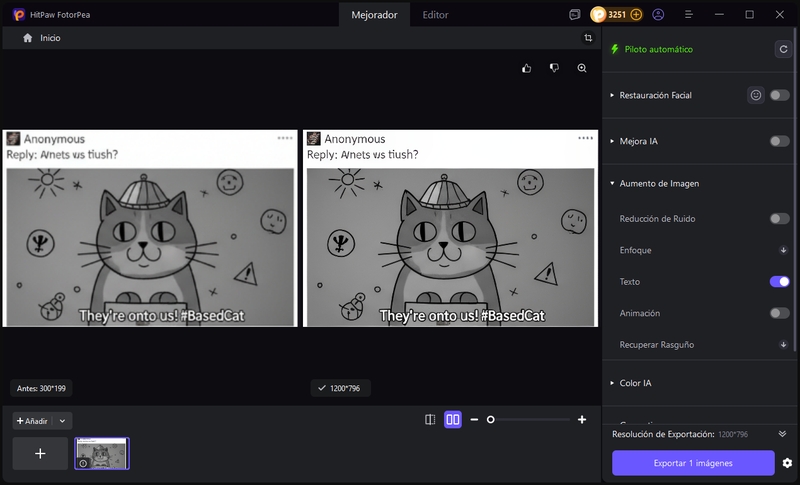Click the magnifier zoom-in icon above preview

582,68
